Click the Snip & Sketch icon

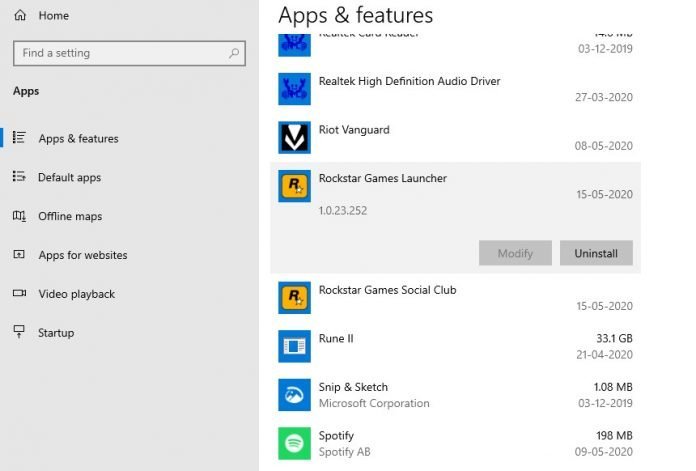(294, 395)
